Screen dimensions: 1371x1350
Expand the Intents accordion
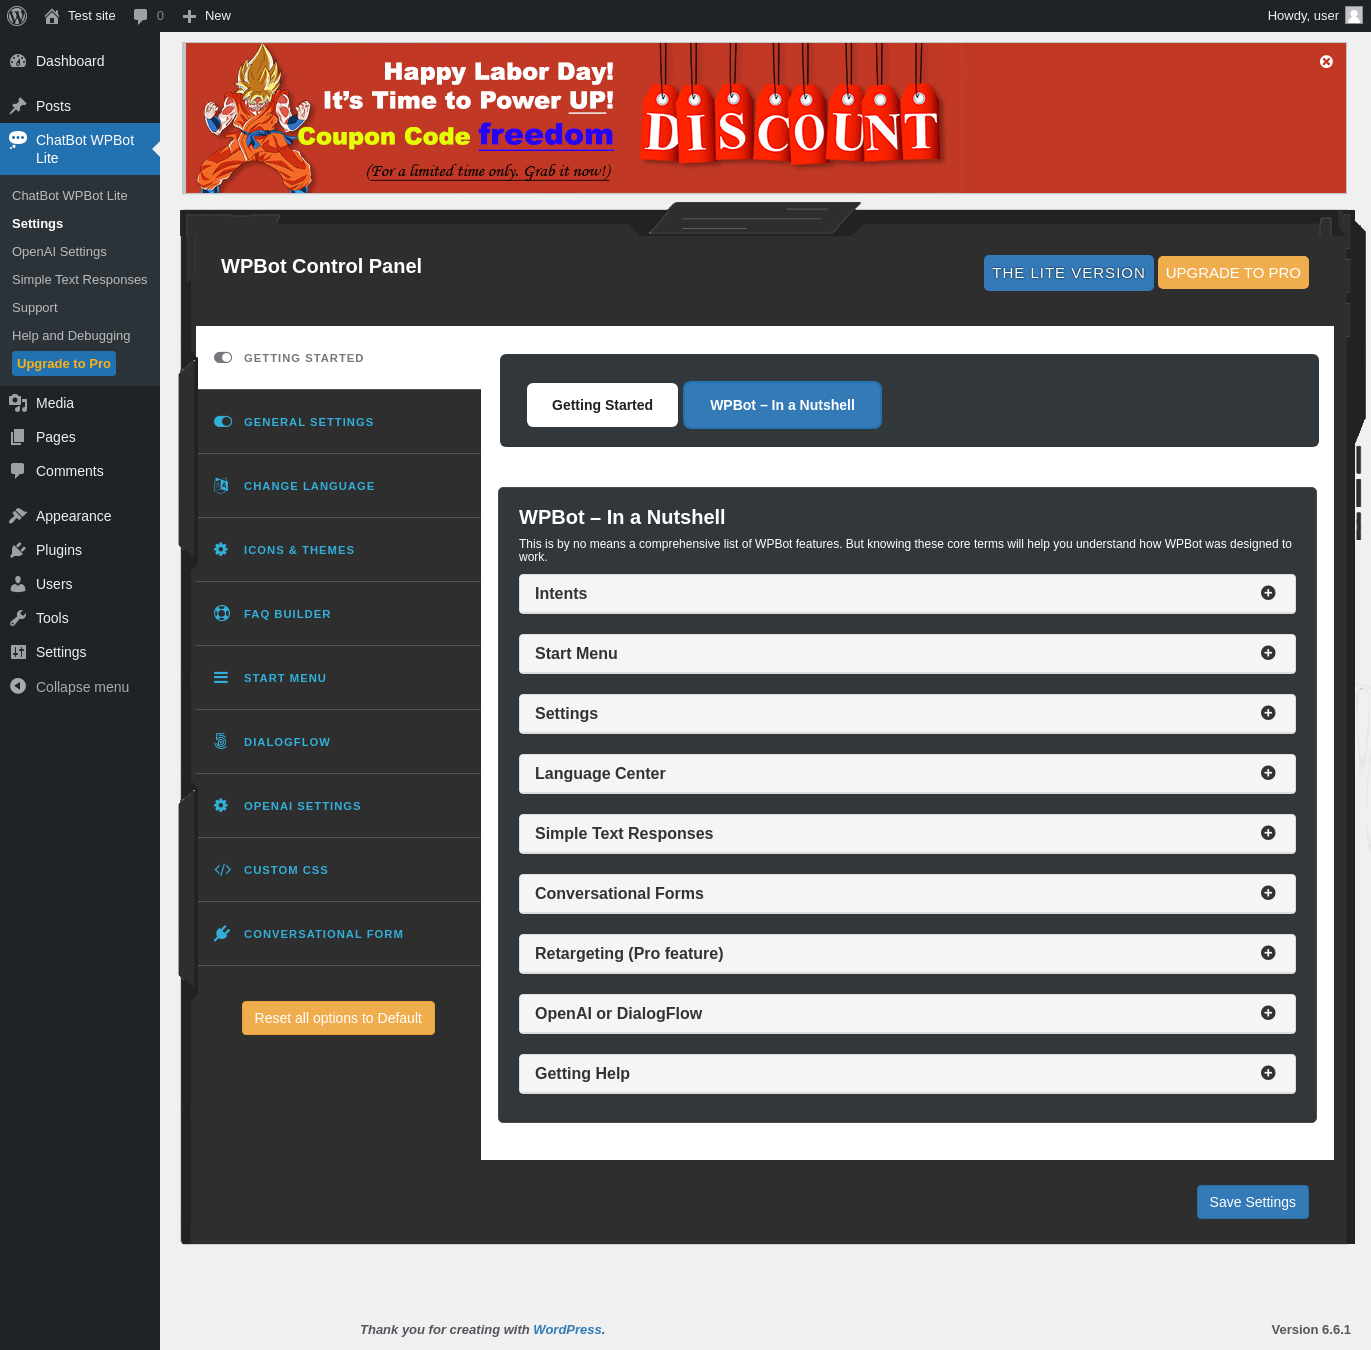[907, 594]
